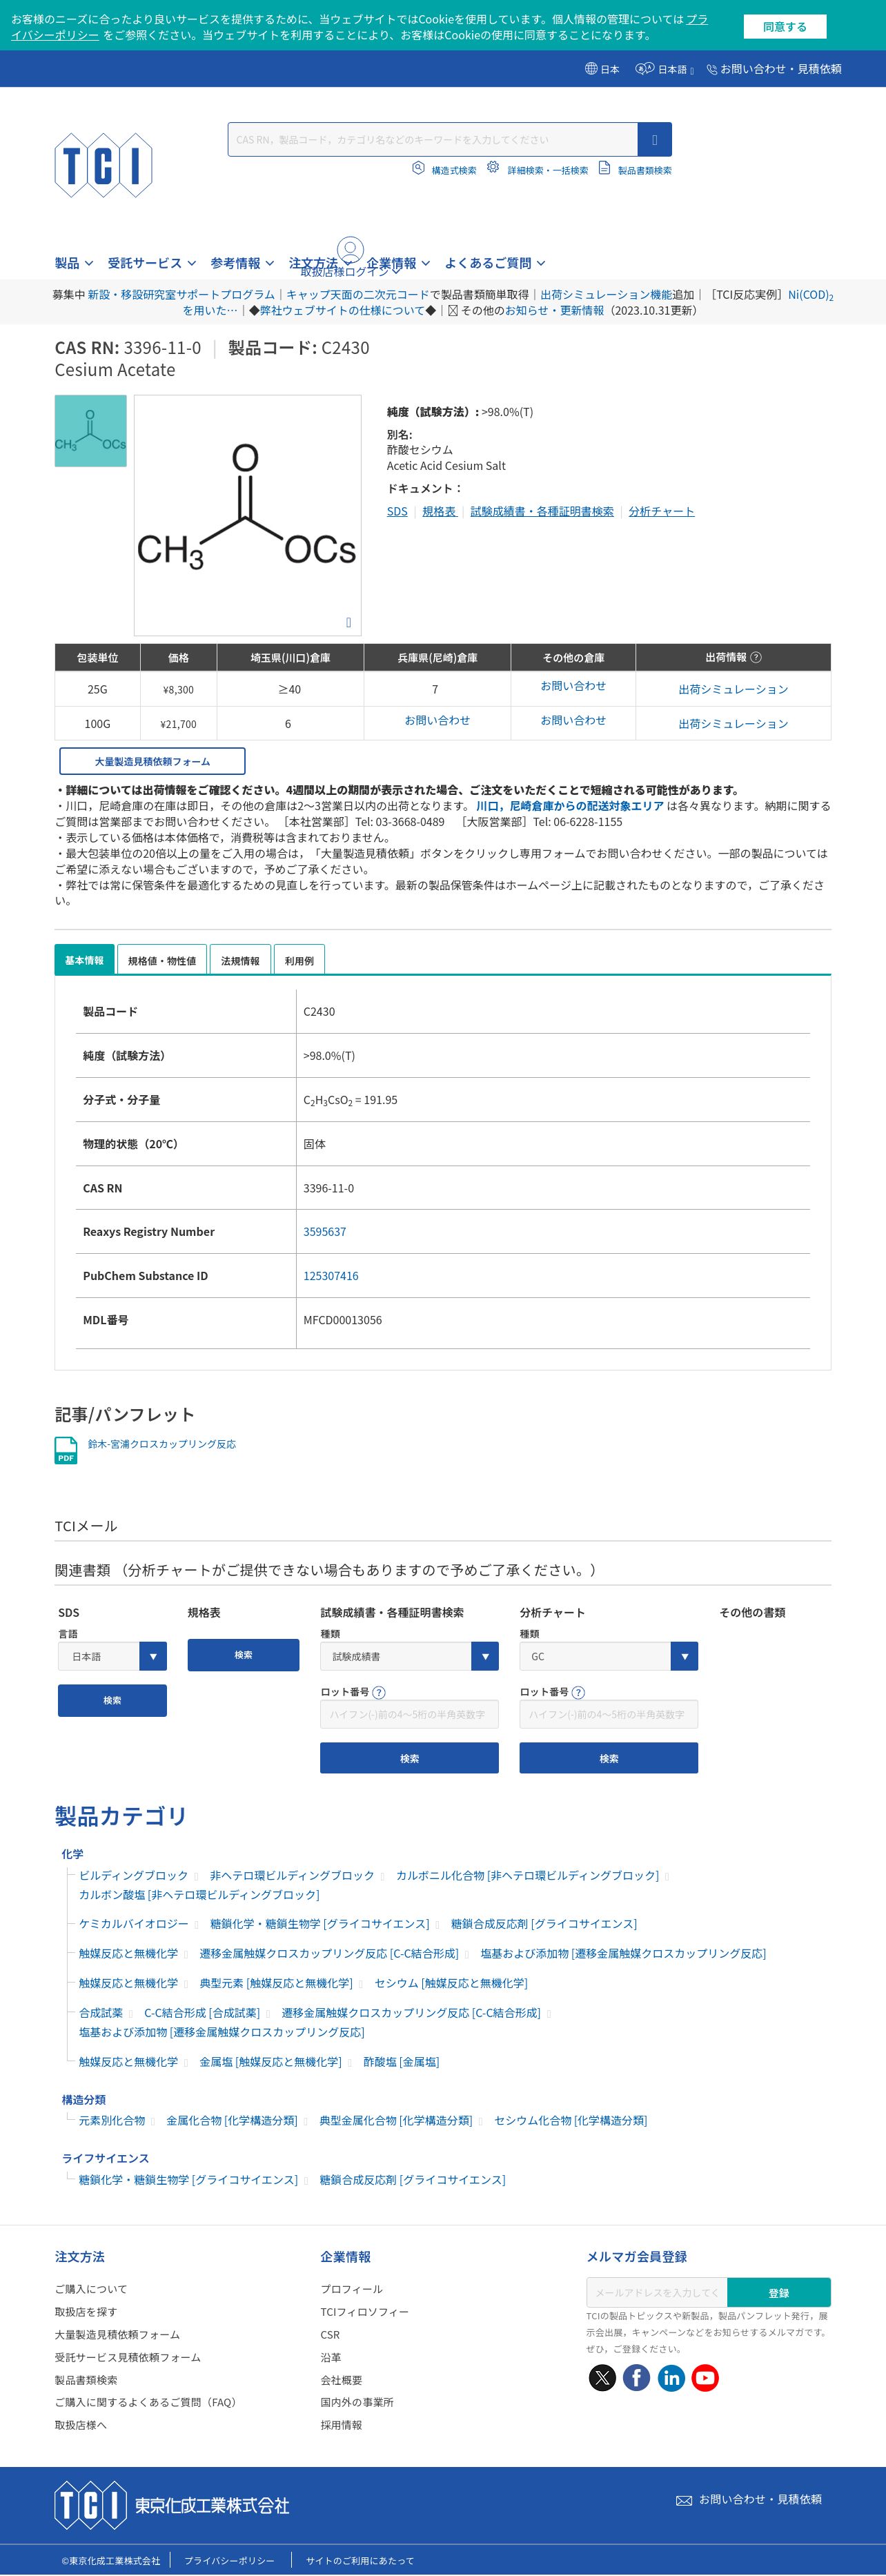Open 川口，尼崎倉庫からの配送対象エリア link
Screen dimensions: 886x2576
click(569, 806)
